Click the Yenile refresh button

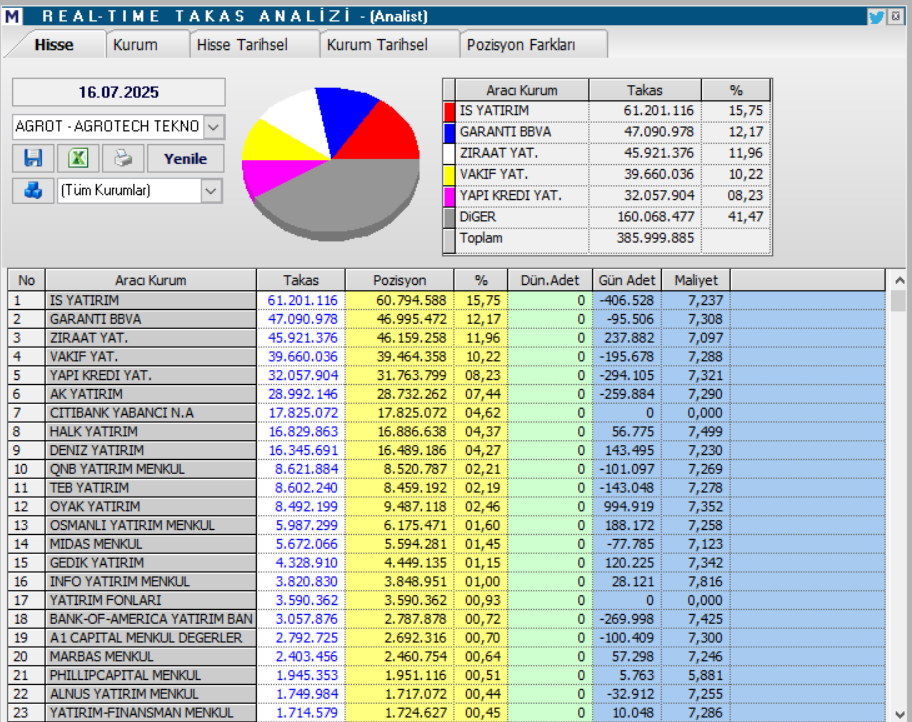[185, 158]
